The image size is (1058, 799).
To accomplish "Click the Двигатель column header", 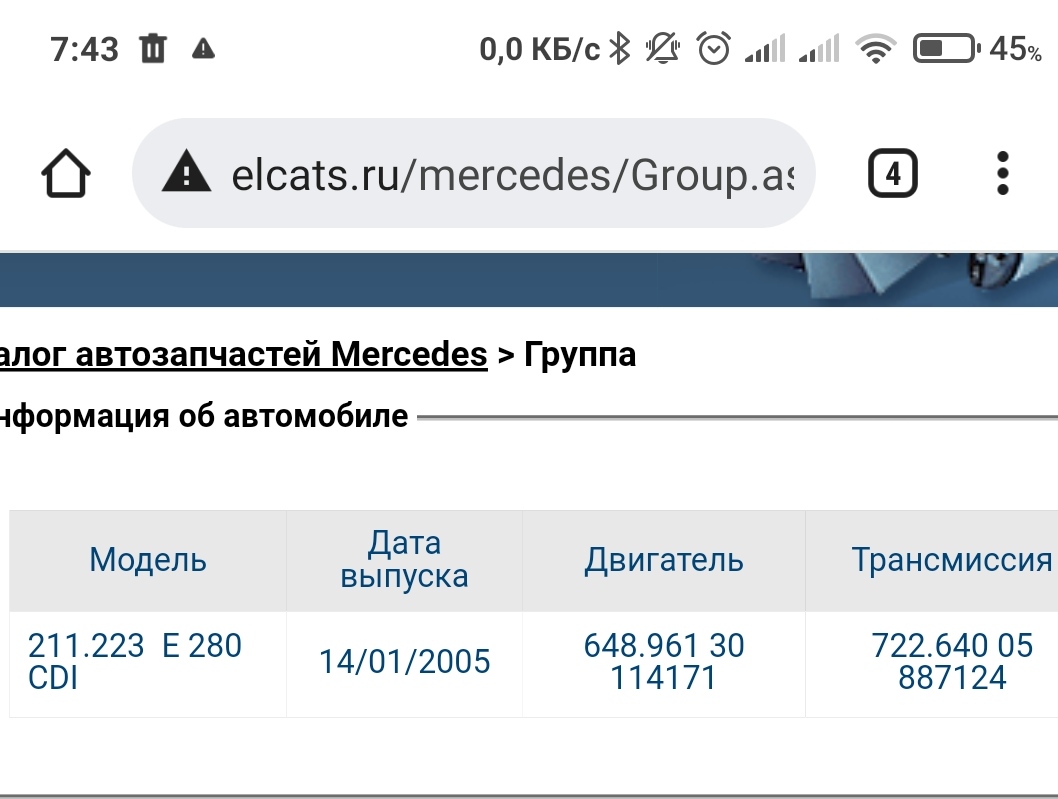I will (663, 560).
